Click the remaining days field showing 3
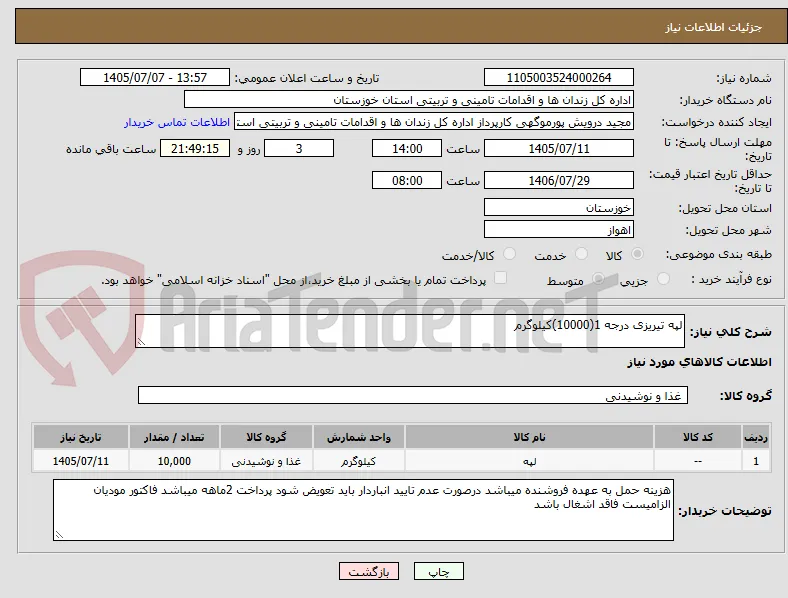The image size is (788, 598). click(299, 148)
